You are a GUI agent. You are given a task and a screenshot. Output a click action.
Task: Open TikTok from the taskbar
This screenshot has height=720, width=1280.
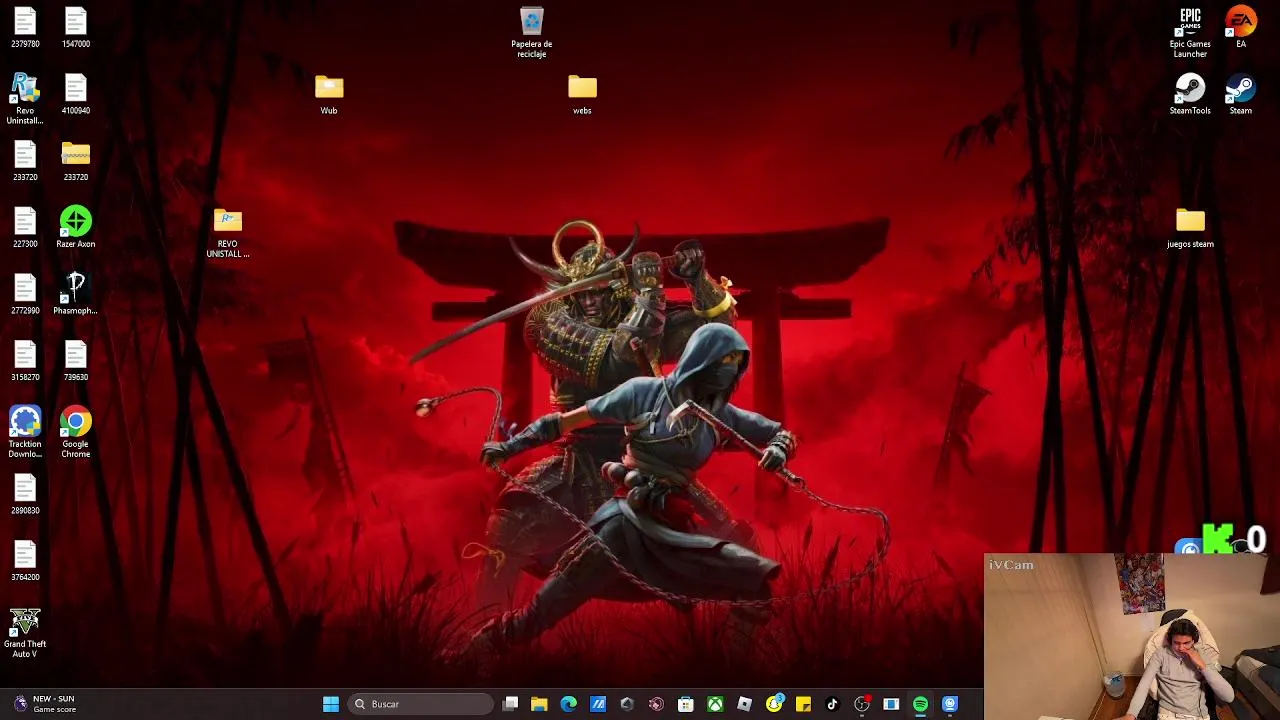pos(832,704)
